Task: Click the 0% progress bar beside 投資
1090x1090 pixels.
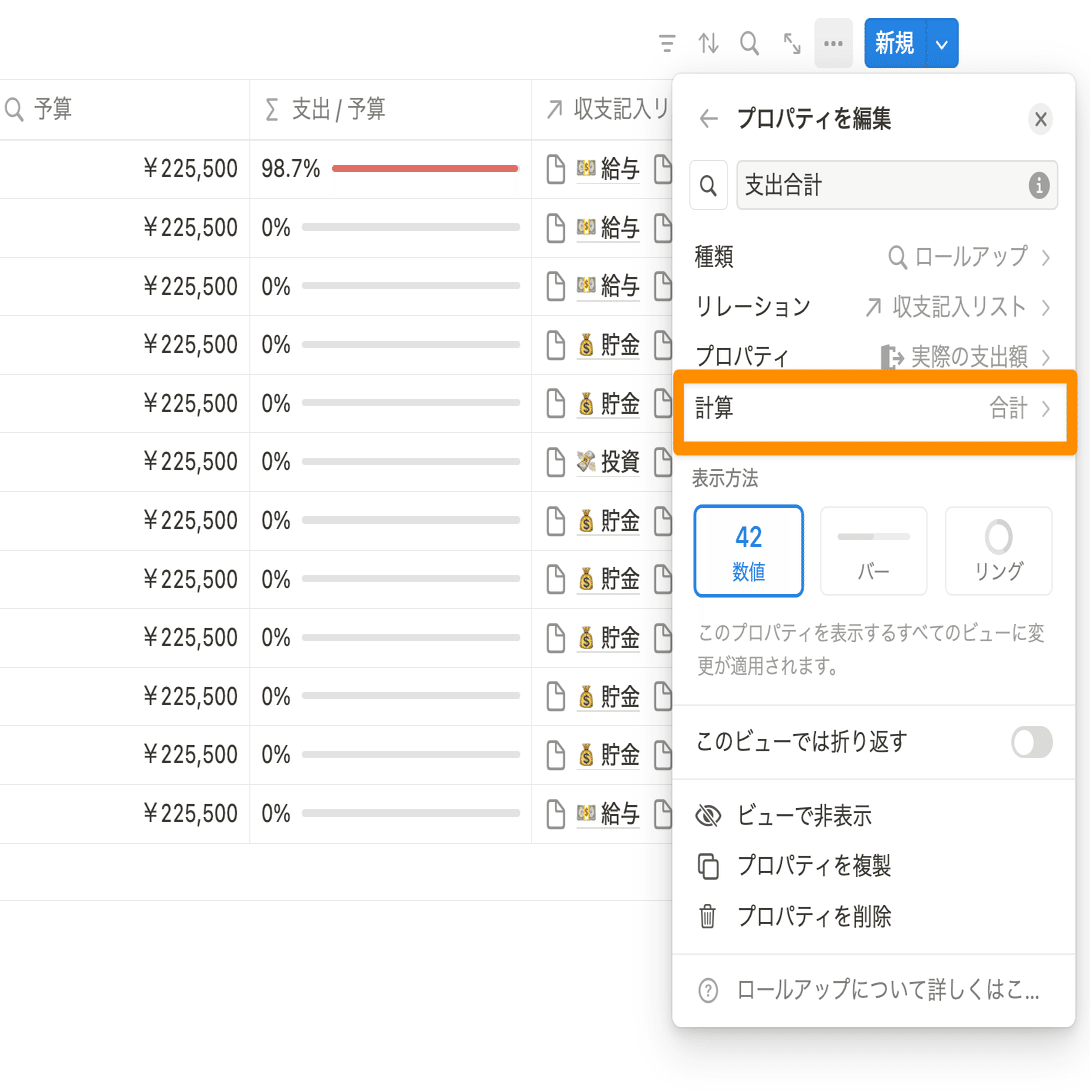Action: [411, 461]
